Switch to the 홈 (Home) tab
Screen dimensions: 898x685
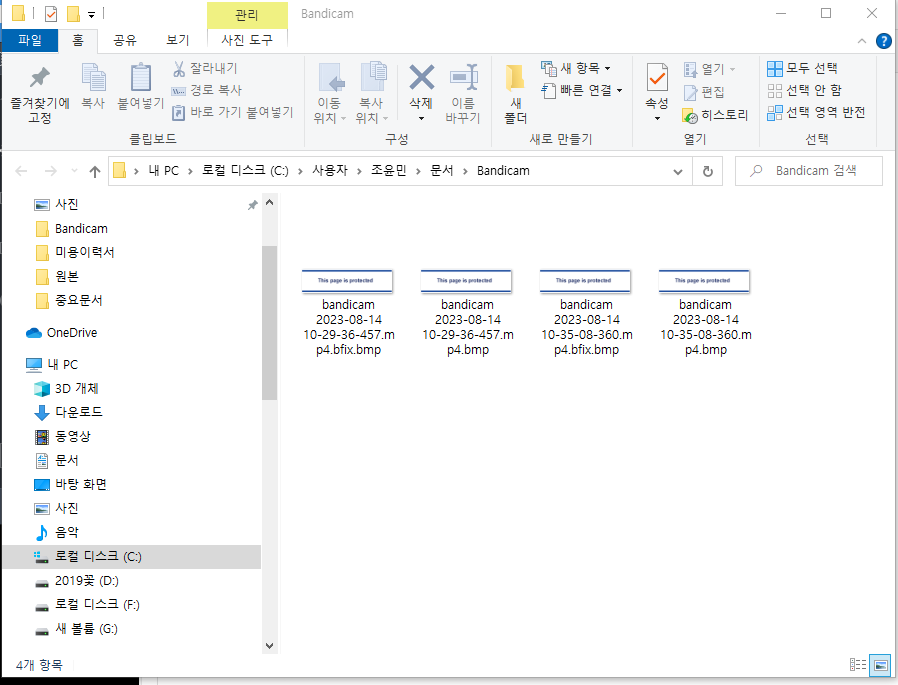click(78, 40)
